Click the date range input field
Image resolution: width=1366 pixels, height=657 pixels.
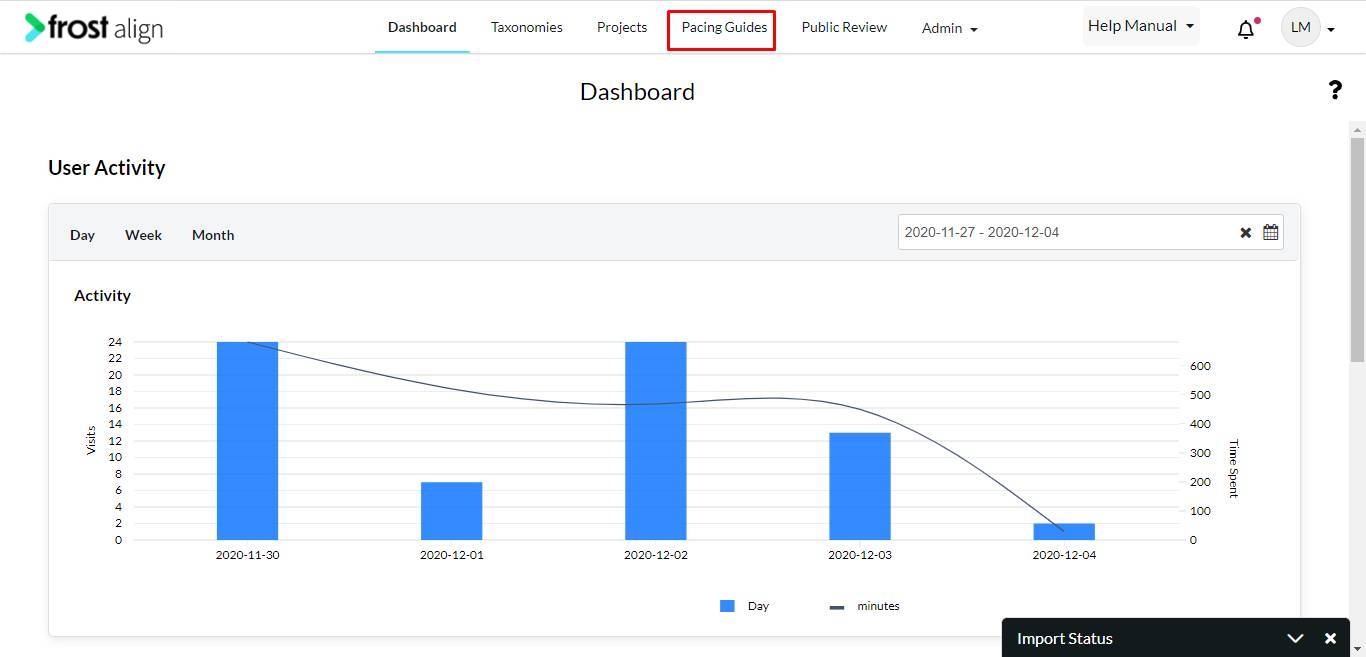pyautogui.click(x=1066, y=232)
